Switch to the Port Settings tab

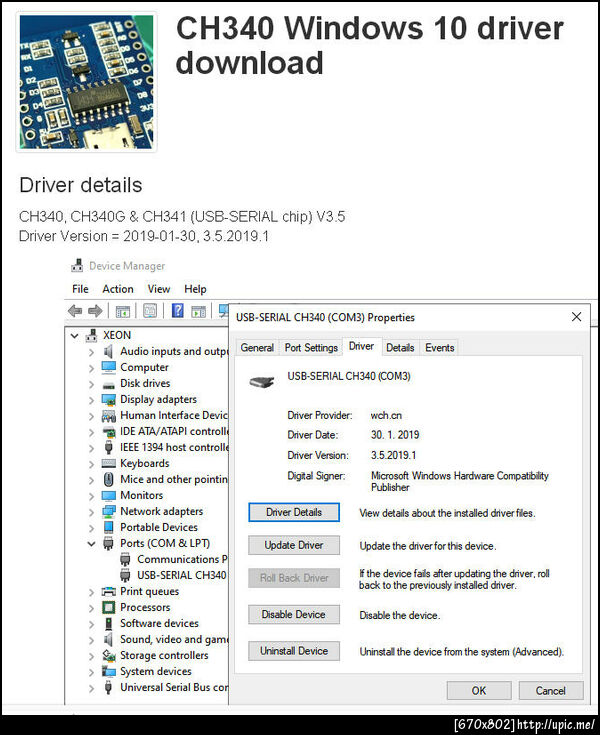tap(311, 348)
